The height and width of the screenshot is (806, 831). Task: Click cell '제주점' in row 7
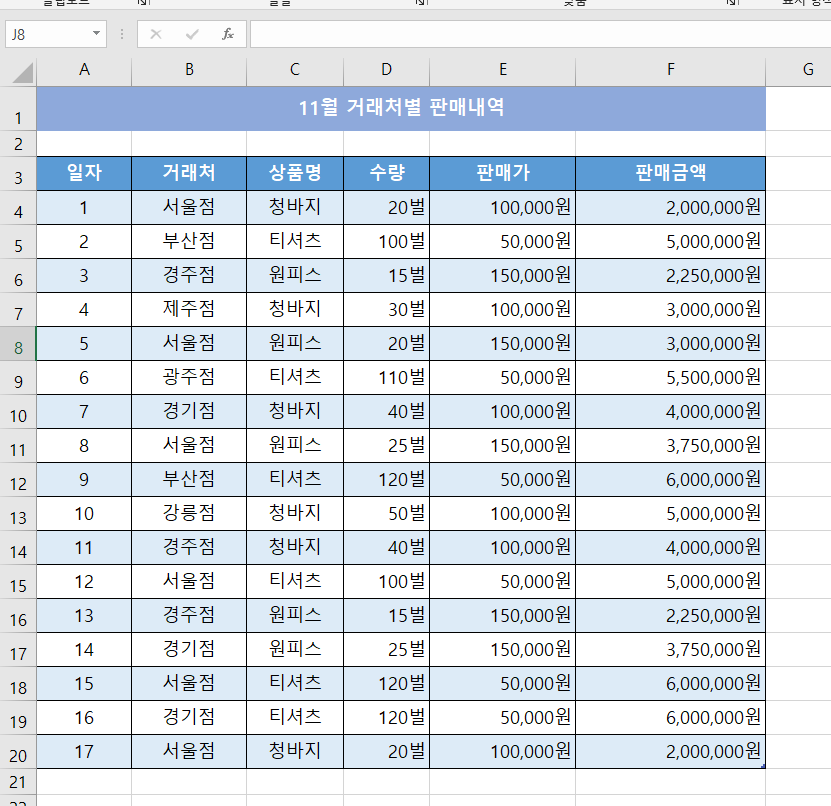(189, 309)
